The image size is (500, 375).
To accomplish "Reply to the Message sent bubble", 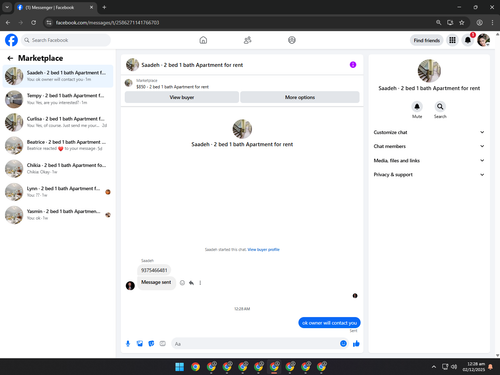I will (191, 283).
